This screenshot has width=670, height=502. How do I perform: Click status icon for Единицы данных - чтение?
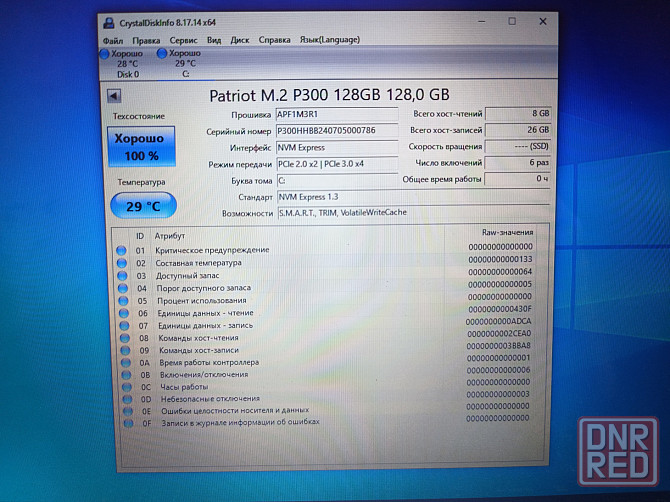click(x=124, y=313)
